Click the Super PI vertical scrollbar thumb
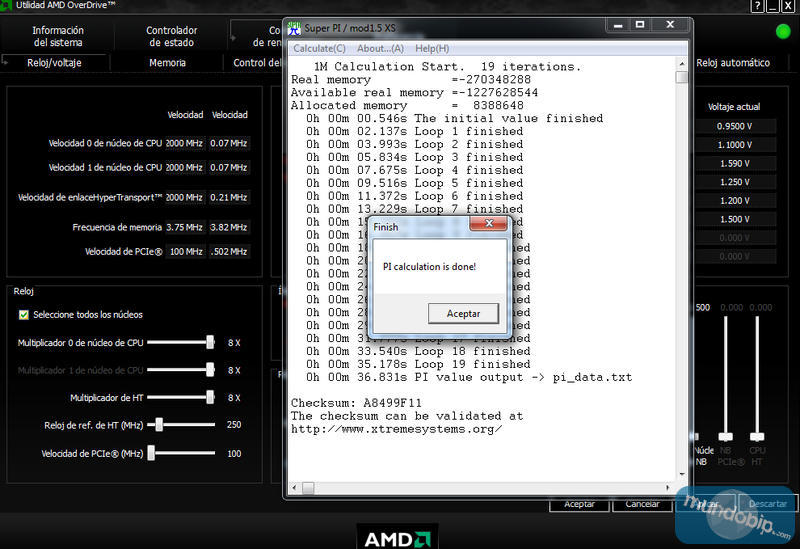This screenshot has height=549, width=800. (682, 77)
